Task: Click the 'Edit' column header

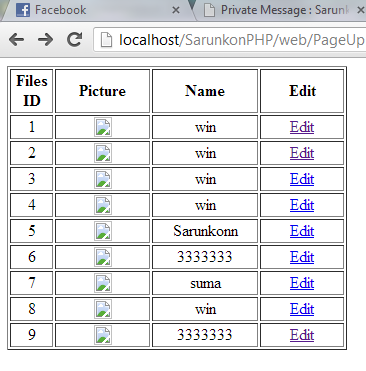Action: coord(302,91)
